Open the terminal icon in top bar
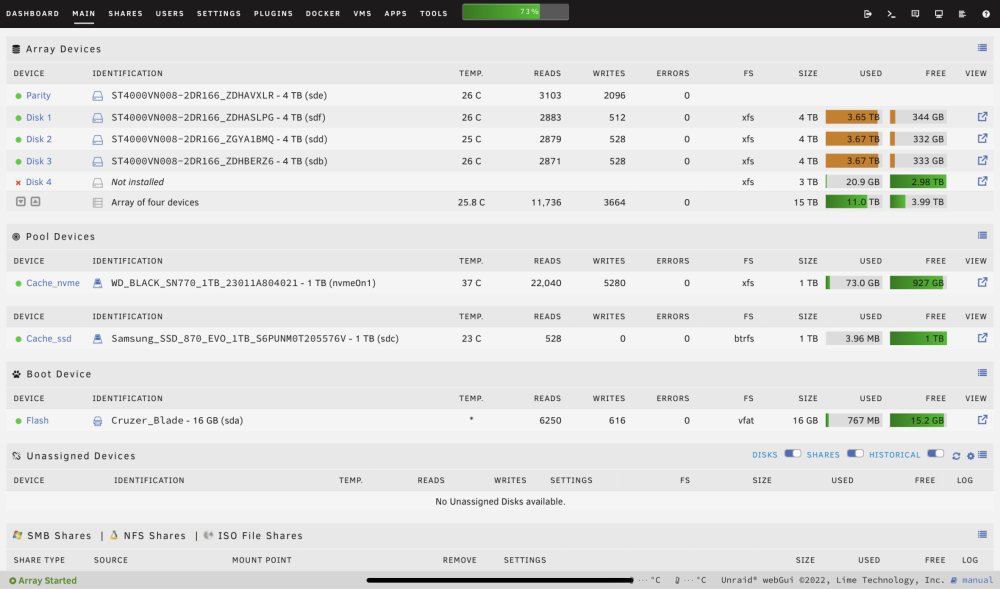1000x589 pixels. 891,13
